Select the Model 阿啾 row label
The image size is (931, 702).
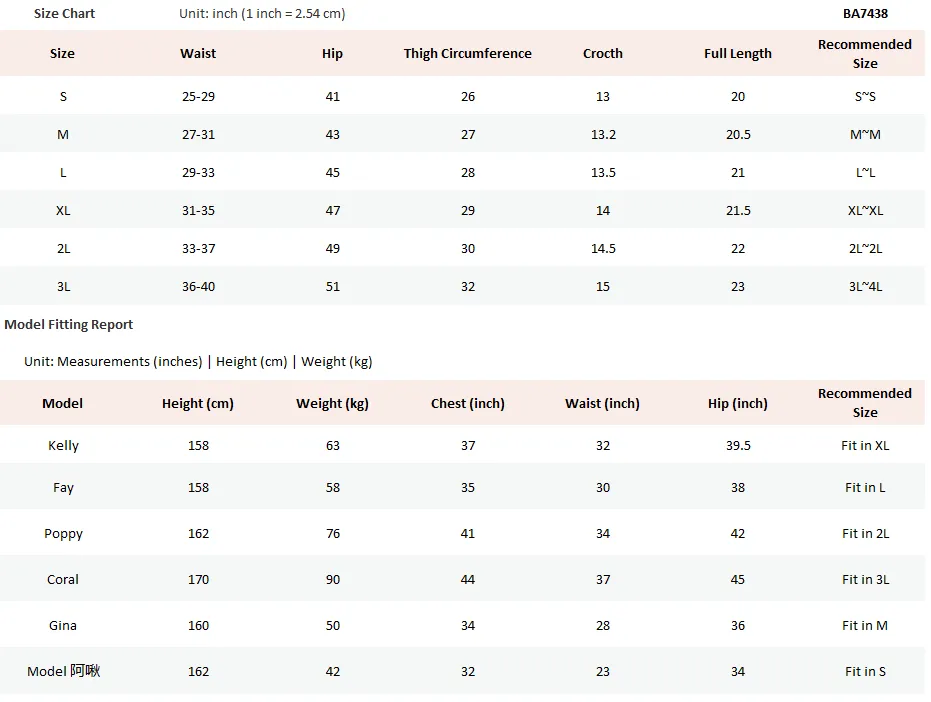point(63,671)
